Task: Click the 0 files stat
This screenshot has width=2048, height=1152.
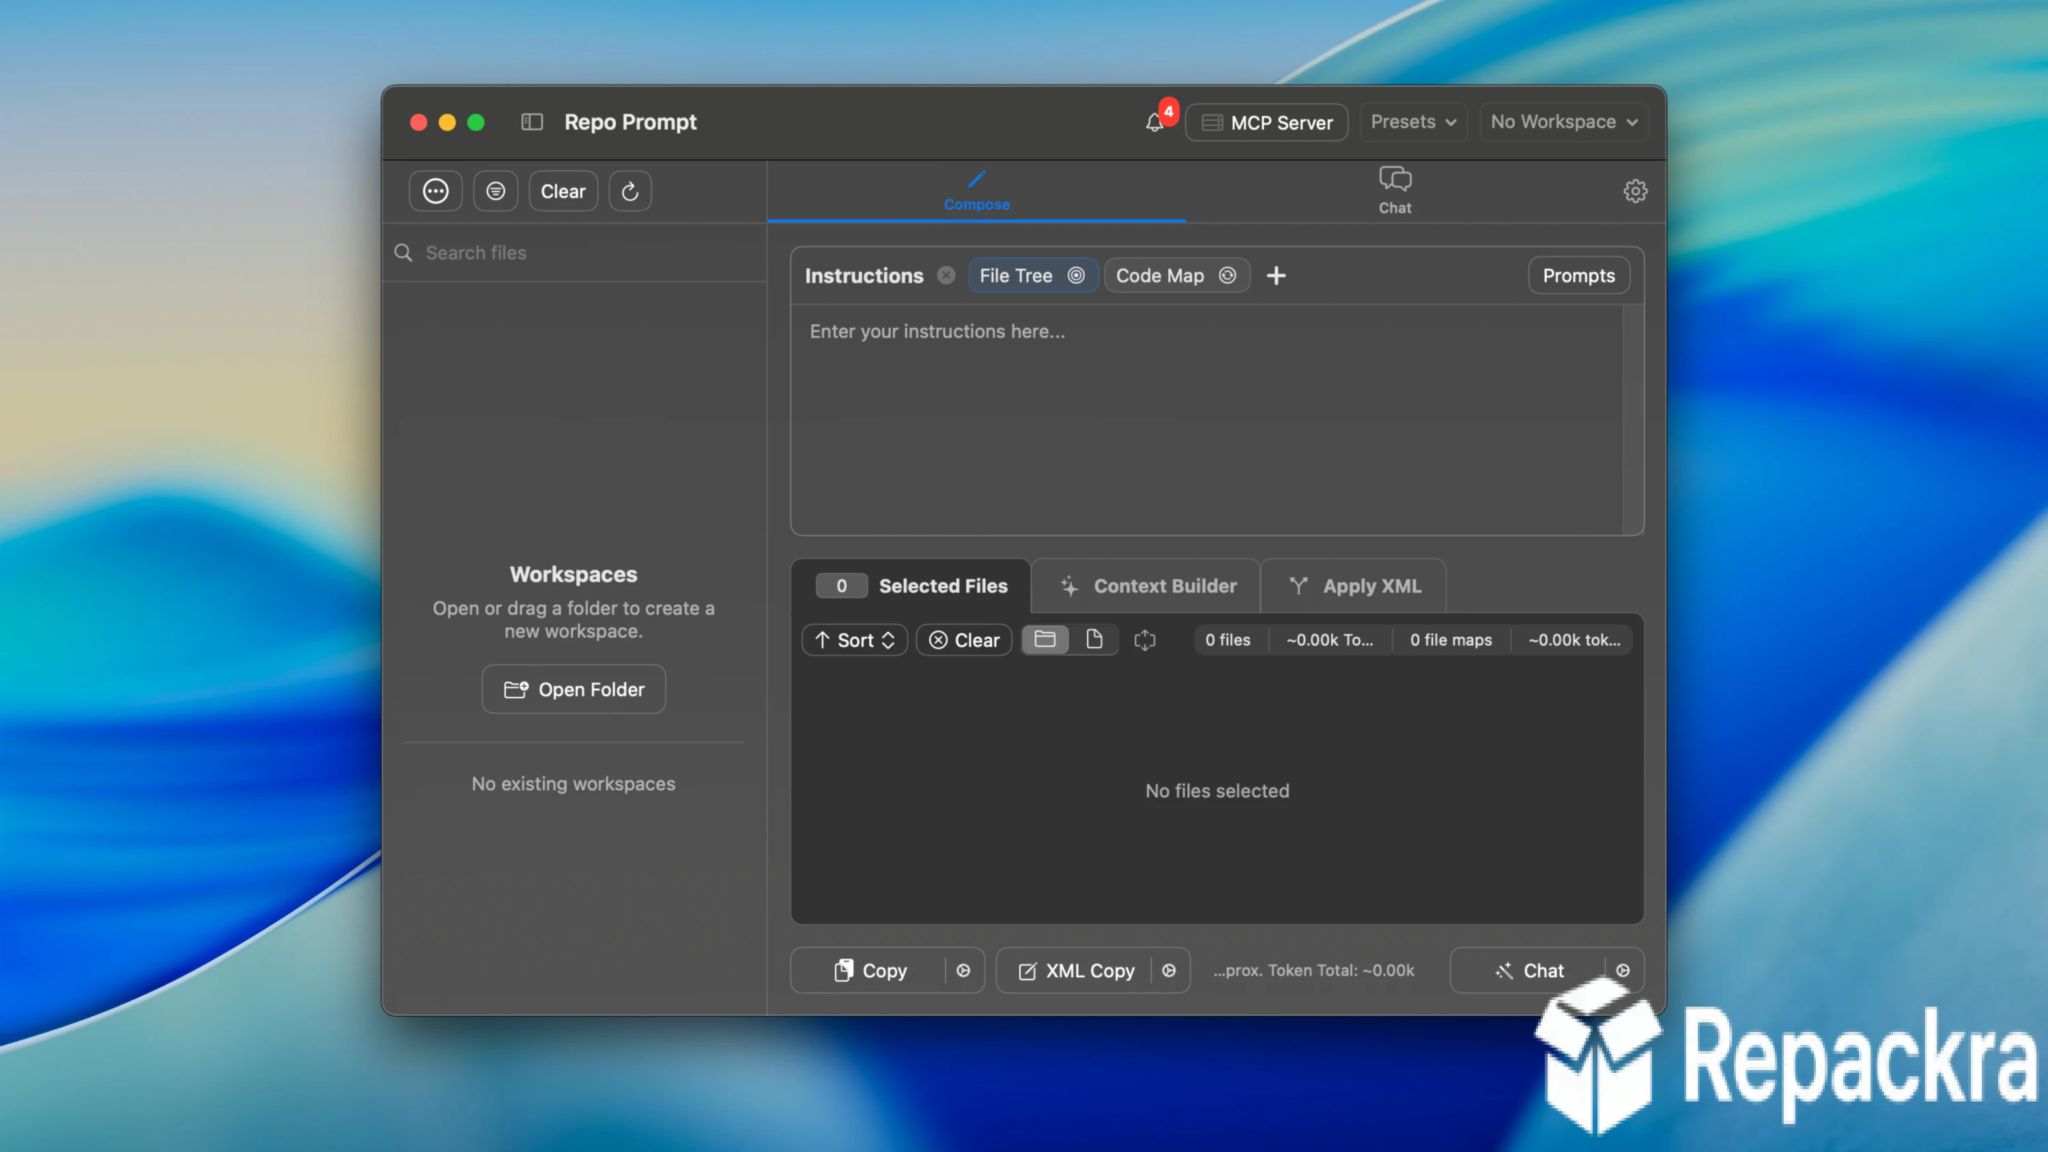Action: [x=1228, y=640]
